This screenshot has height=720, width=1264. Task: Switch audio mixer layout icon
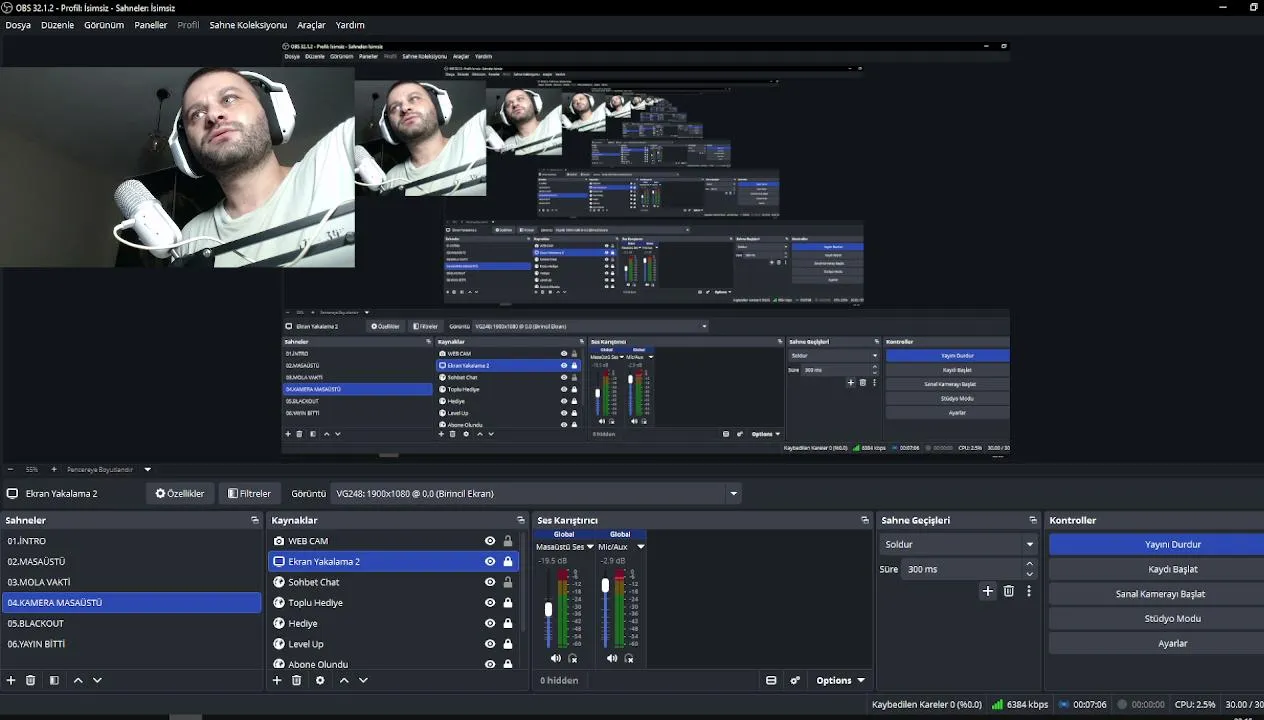771,680
